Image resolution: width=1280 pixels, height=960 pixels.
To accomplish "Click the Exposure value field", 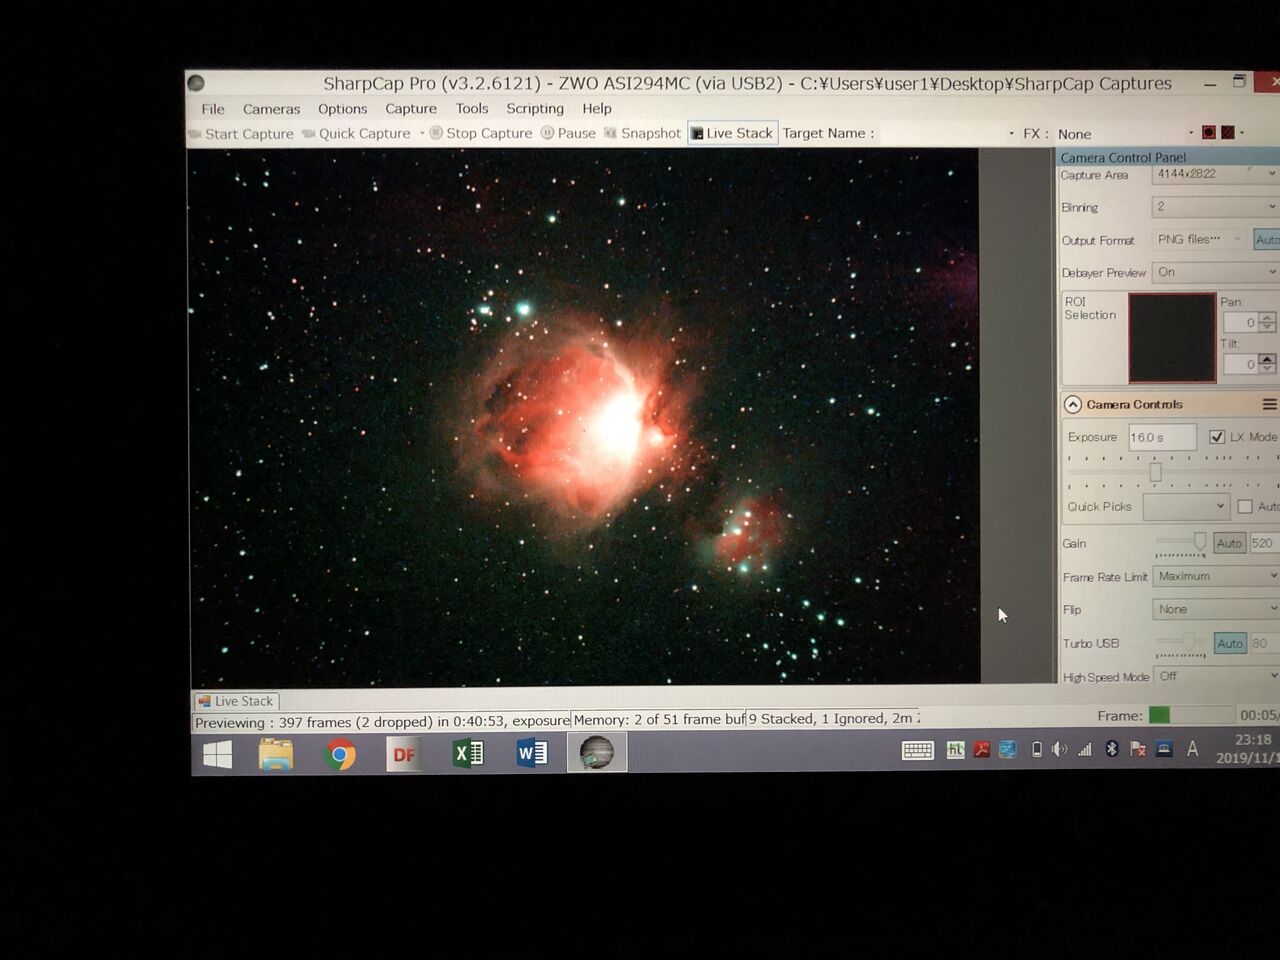I will (1162, 437).
